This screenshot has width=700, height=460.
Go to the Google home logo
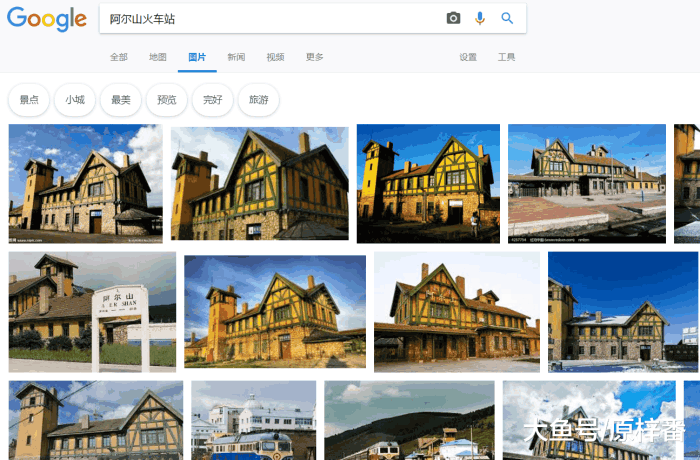tap(46, 19)
